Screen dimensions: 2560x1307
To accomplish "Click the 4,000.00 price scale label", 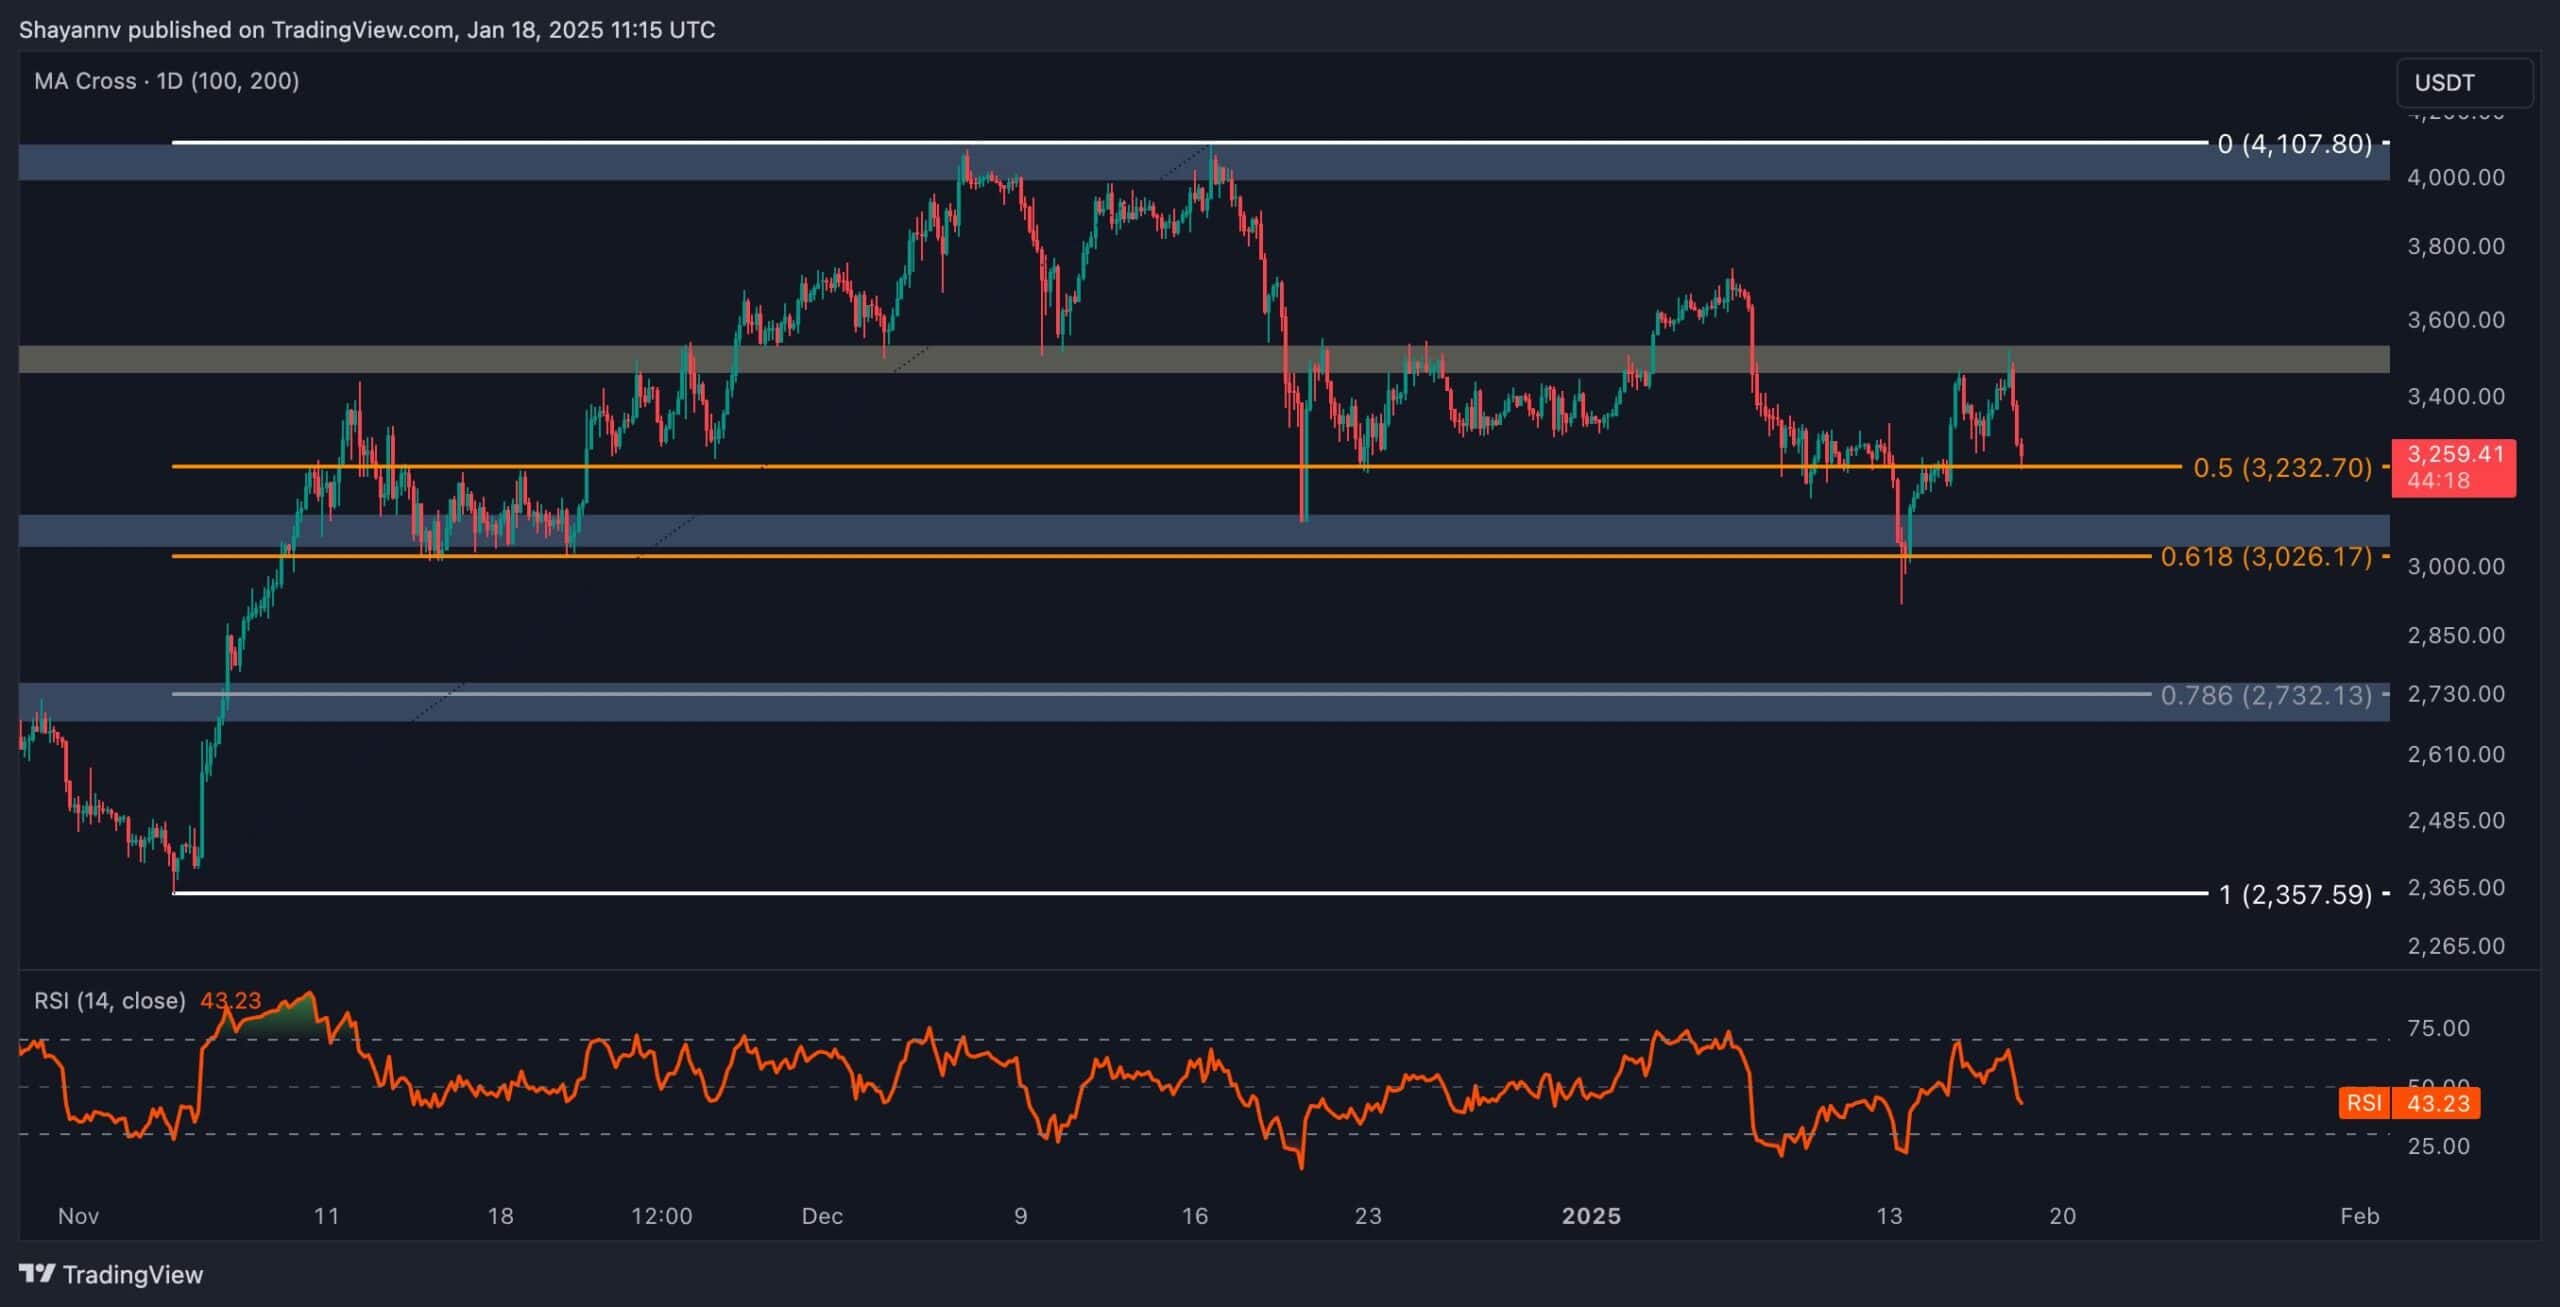I will [x=2455, y=177].
